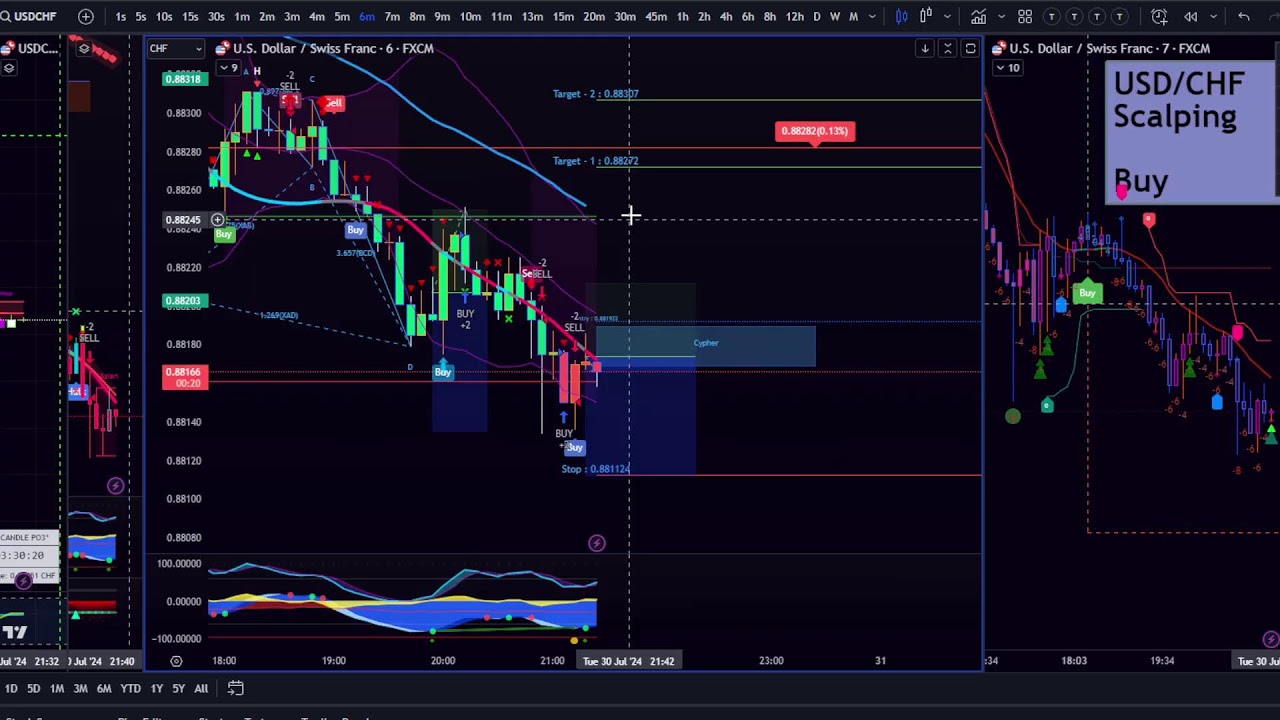The height and width of the screenshot is (720, 1280).
Task: Open the Indicators chart icon
Action: (x=979, y=16)
